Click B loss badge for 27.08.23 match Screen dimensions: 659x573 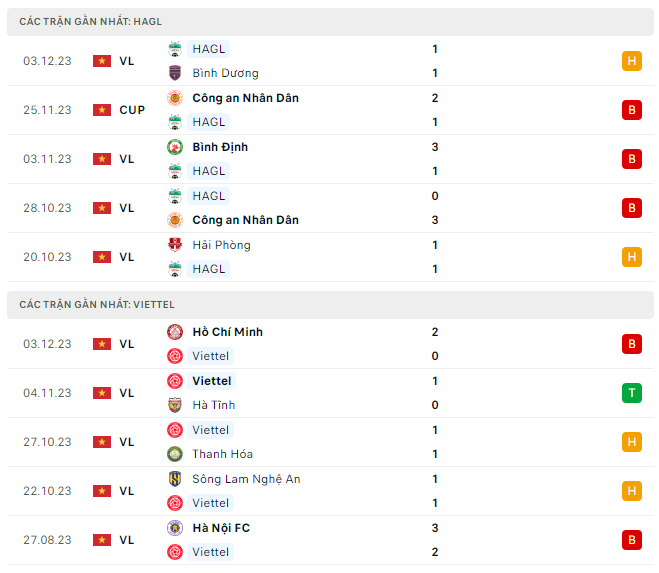[631, 540]
